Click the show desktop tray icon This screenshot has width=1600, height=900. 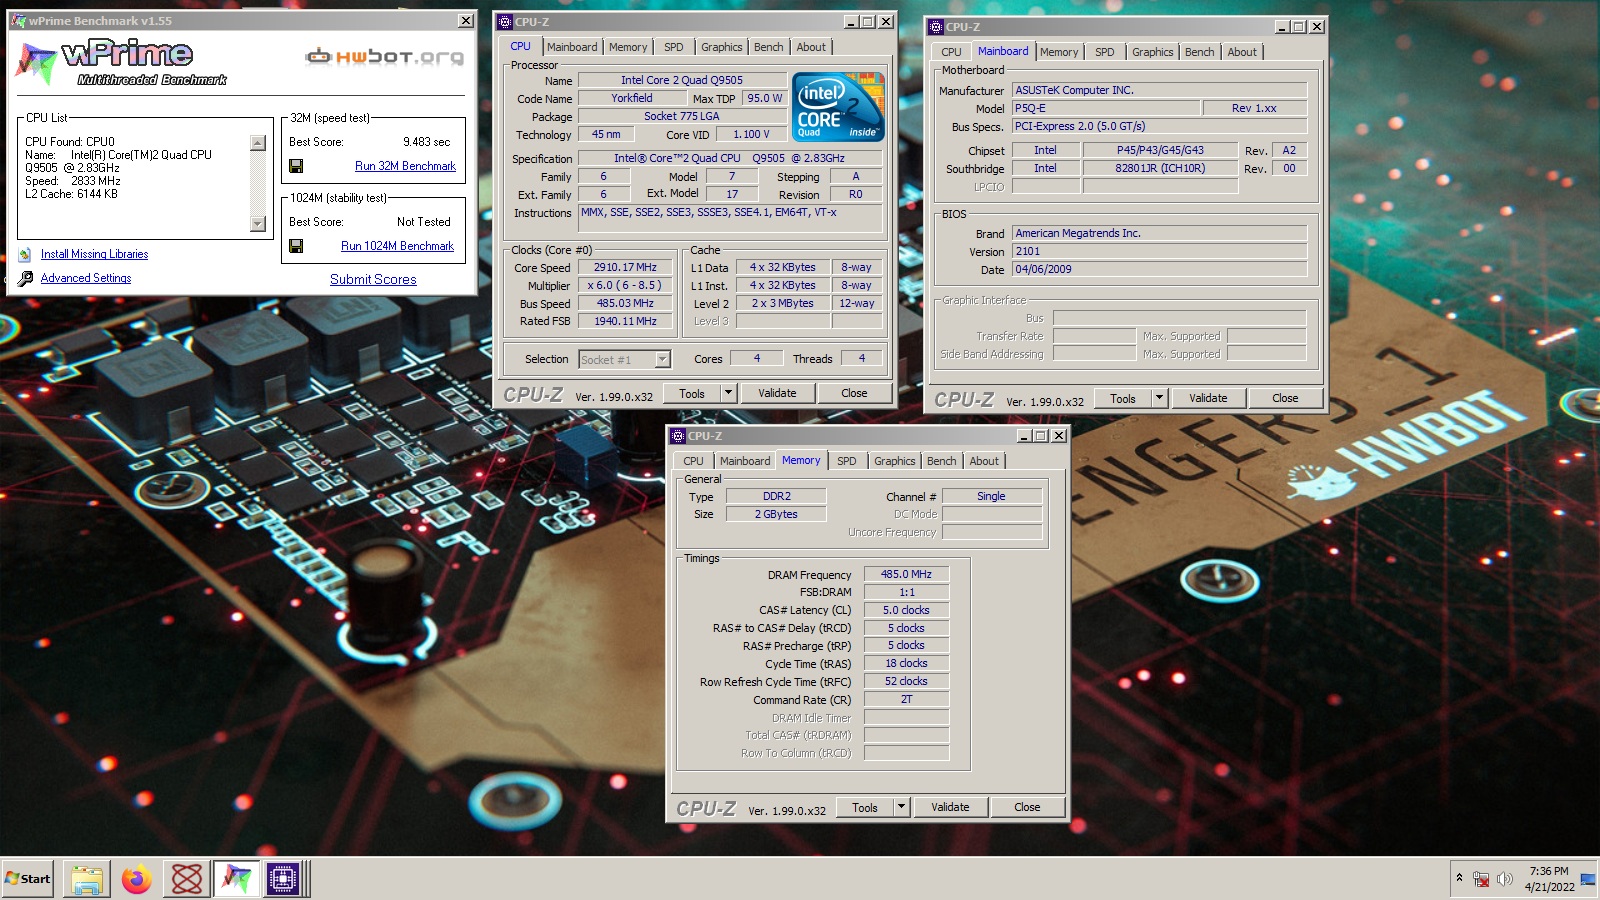[1588, 879]
